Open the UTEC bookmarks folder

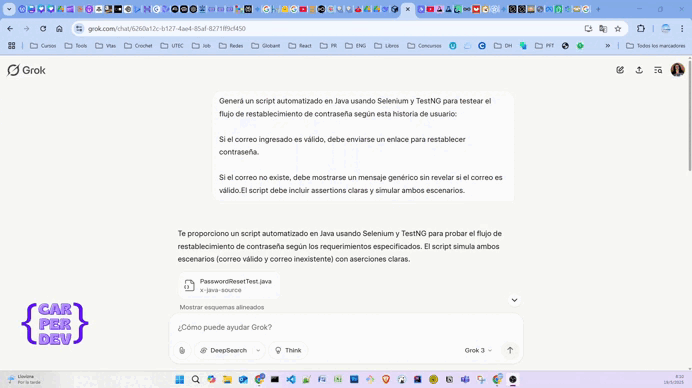[x=172, y=45]
